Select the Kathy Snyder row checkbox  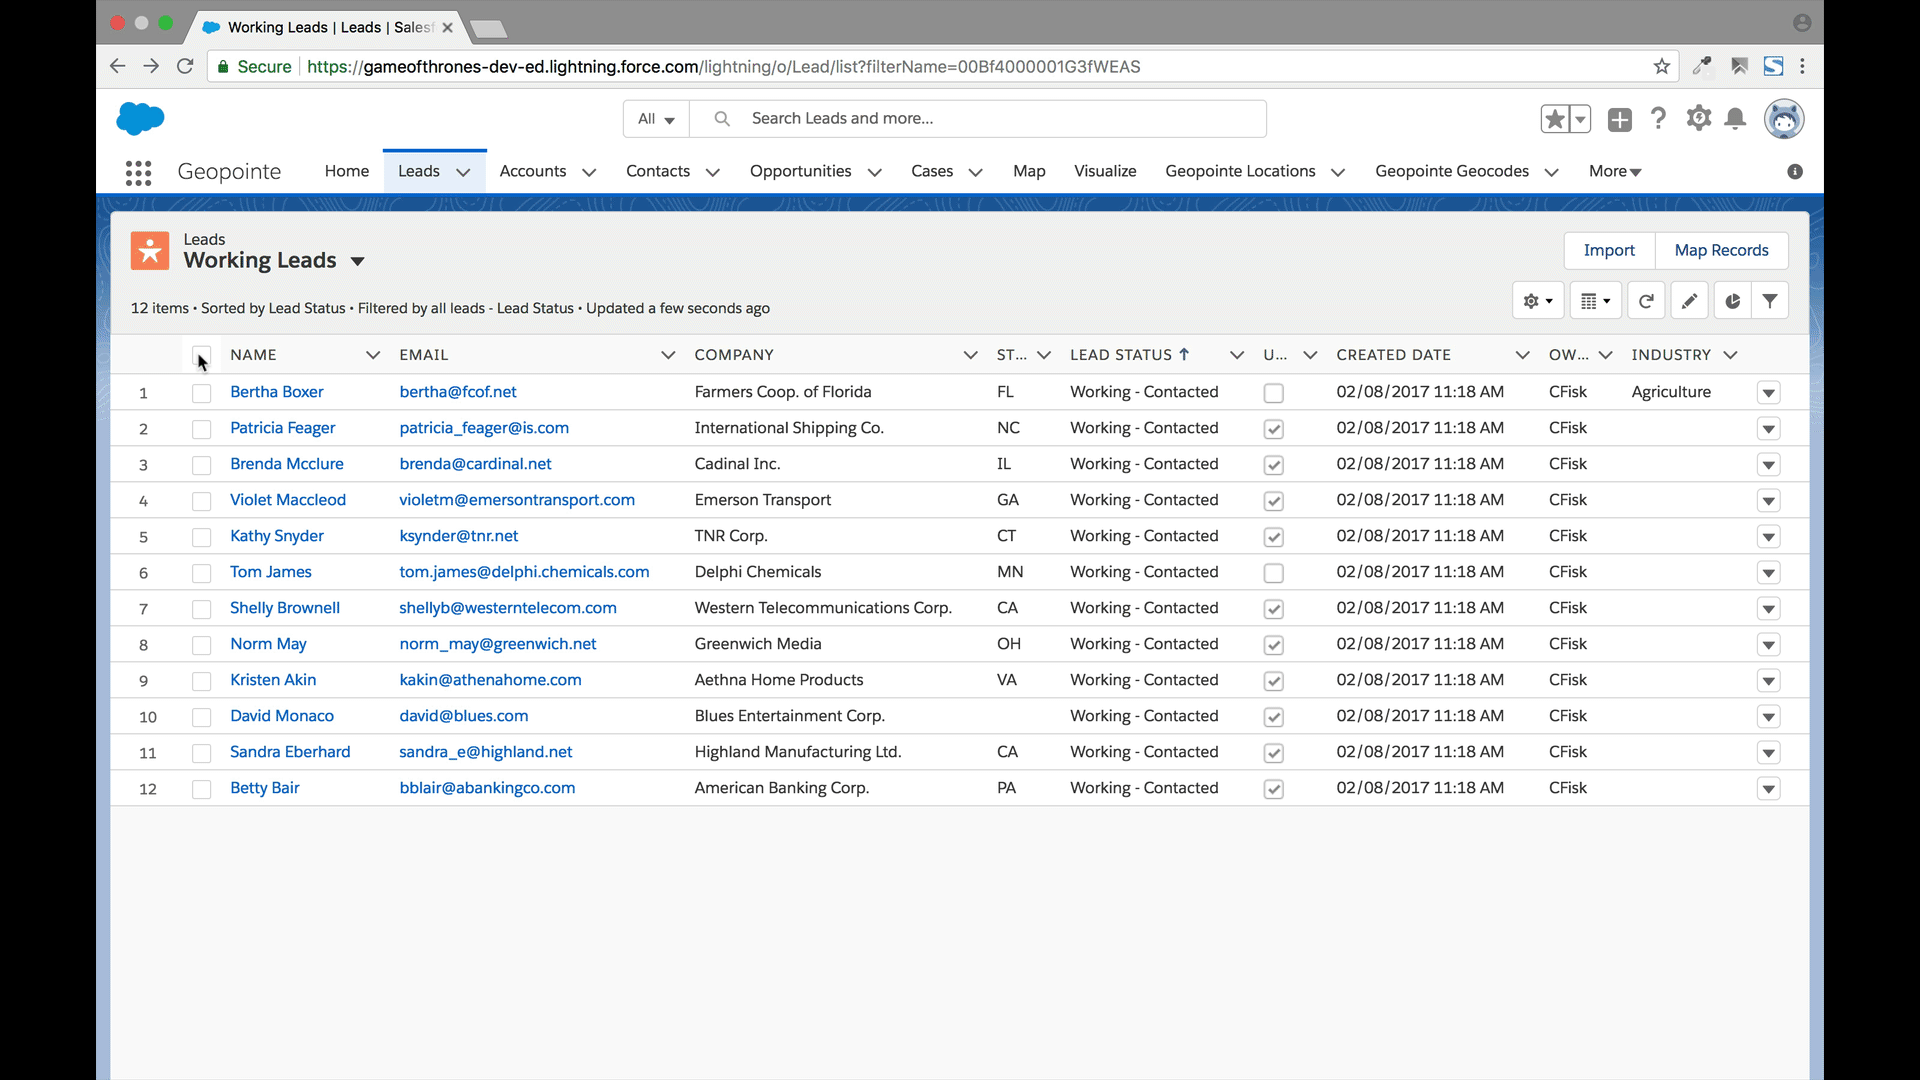click(201, 537)
